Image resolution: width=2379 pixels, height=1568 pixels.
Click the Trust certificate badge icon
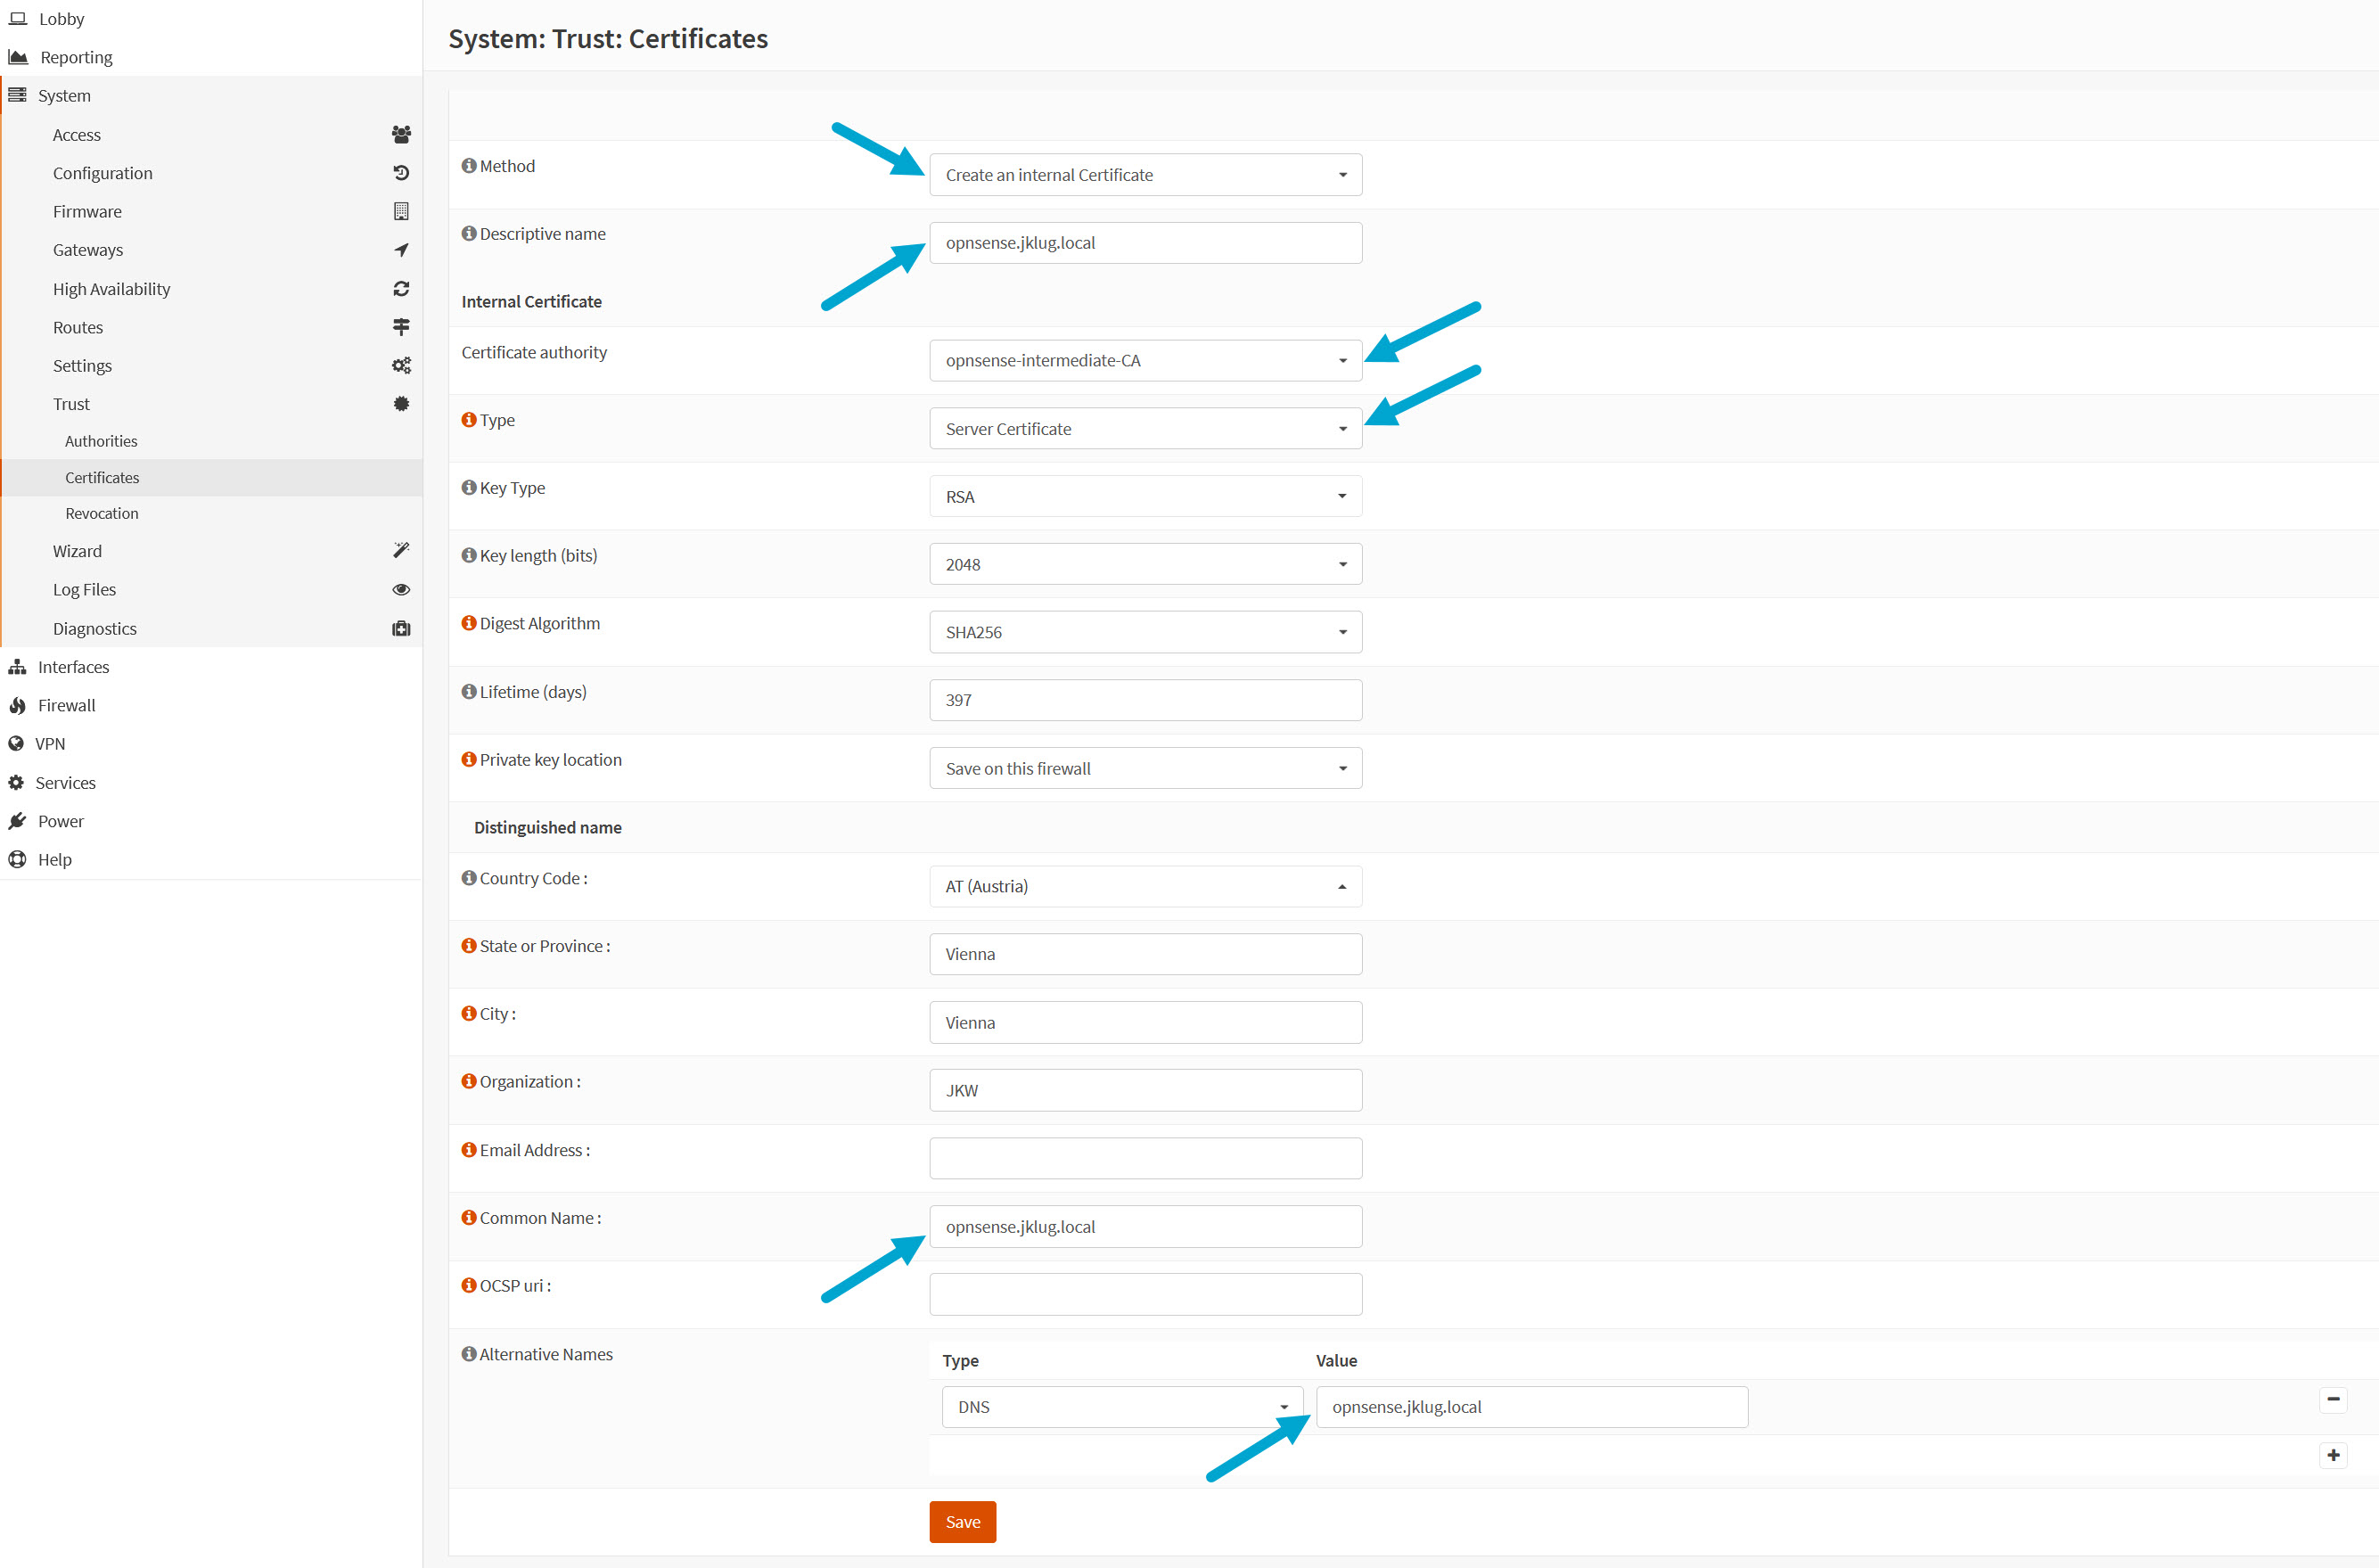pyautogui.click(x=401, y=404)
